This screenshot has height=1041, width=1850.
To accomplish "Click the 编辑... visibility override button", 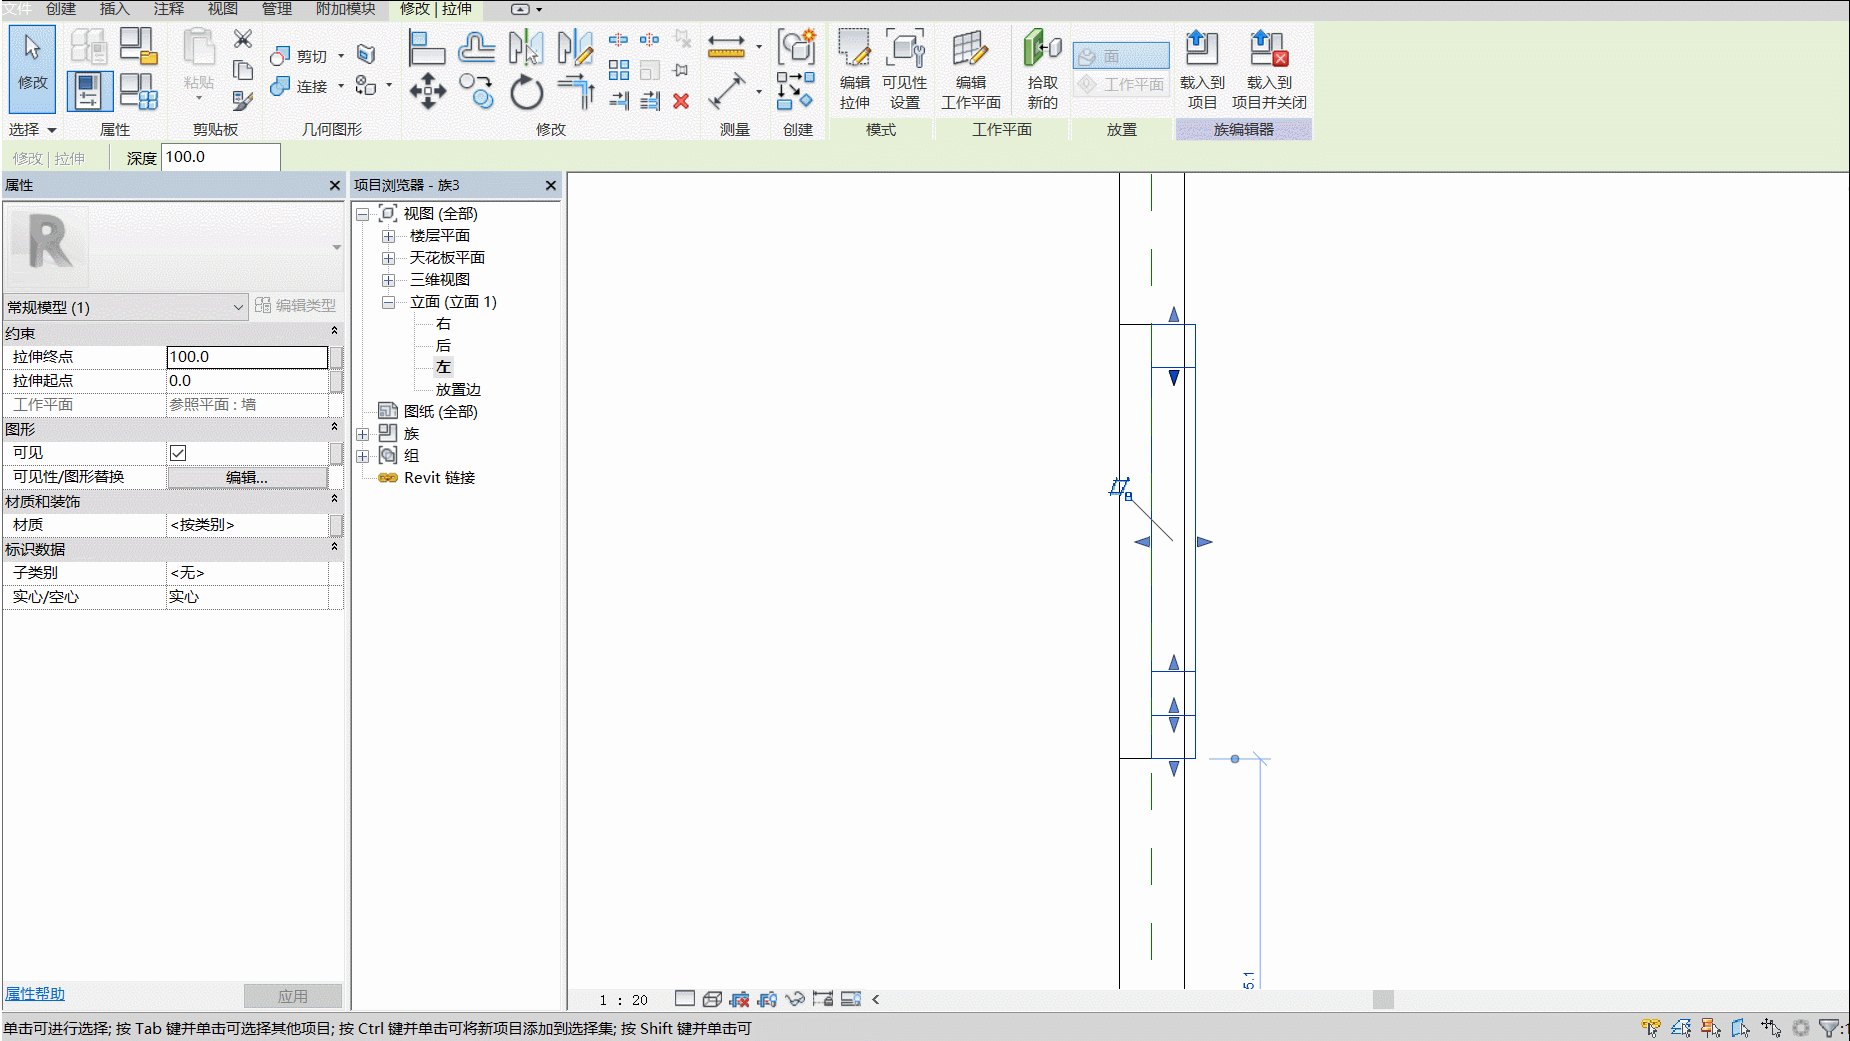I will (247, 477).
